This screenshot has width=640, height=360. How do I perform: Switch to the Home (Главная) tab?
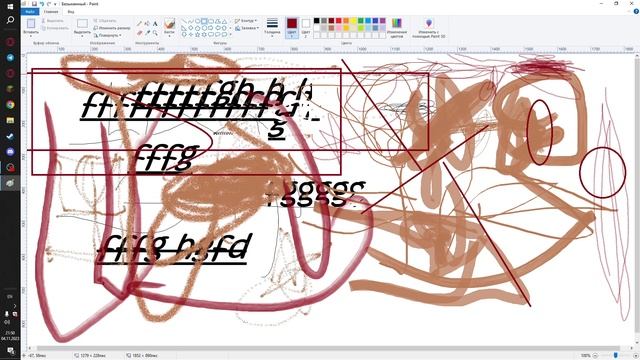coord(51,12)
